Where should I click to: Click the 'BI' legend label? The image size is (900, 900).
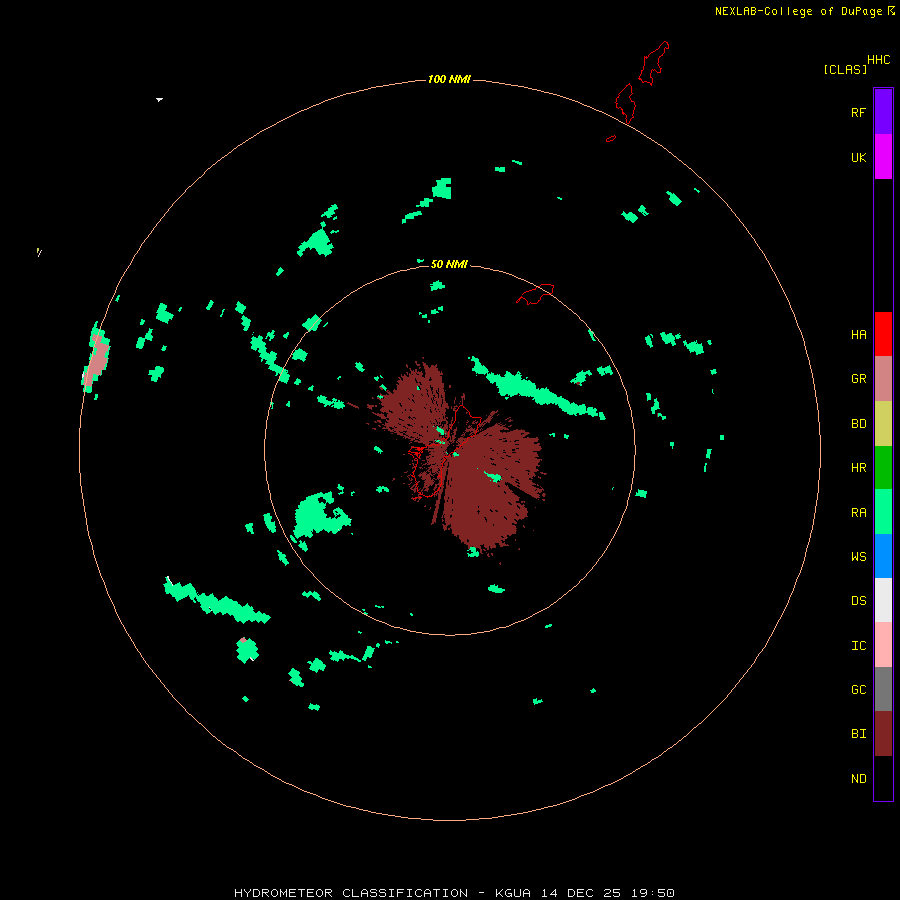[x=858, y=734]
